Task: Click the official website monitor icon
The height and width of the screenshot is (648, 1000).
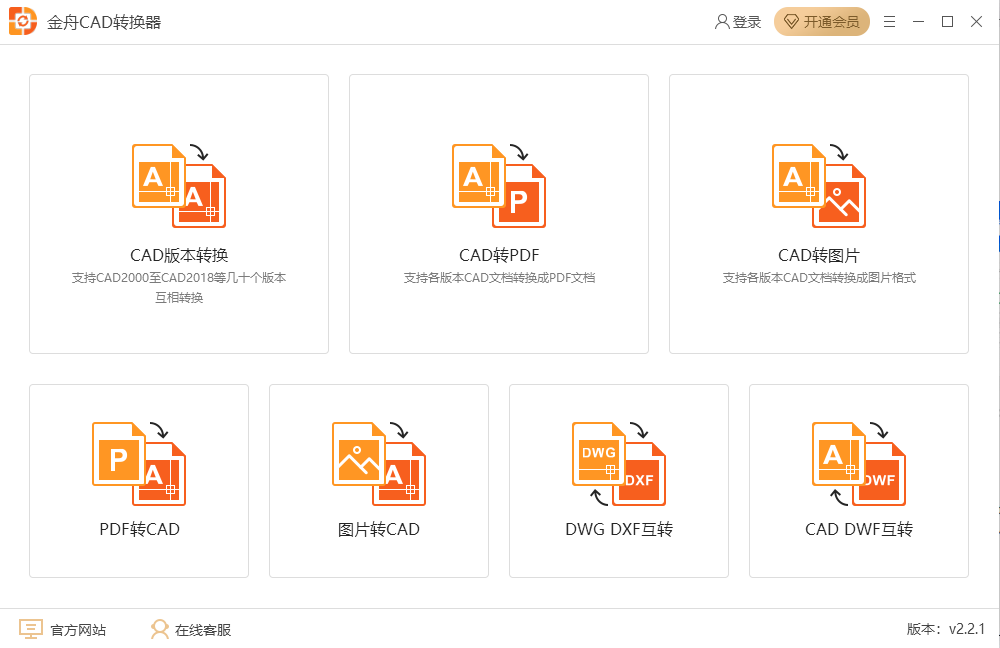Action: click(x=31, y=629)
